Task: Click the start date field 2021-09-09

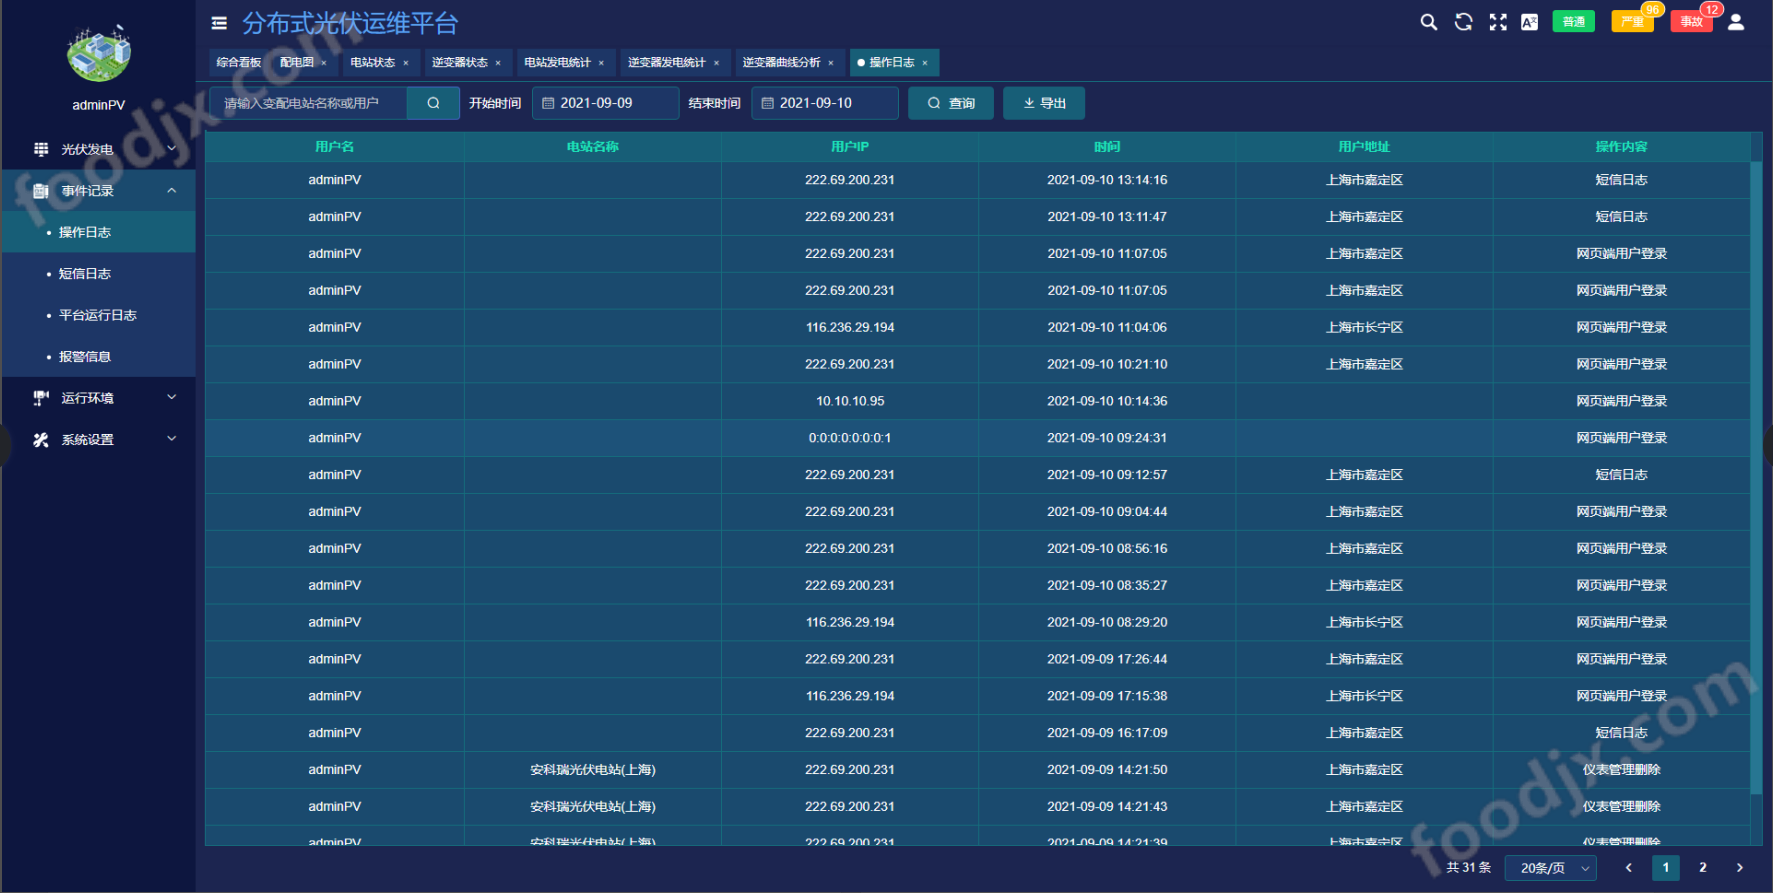Action: point(605,103)
